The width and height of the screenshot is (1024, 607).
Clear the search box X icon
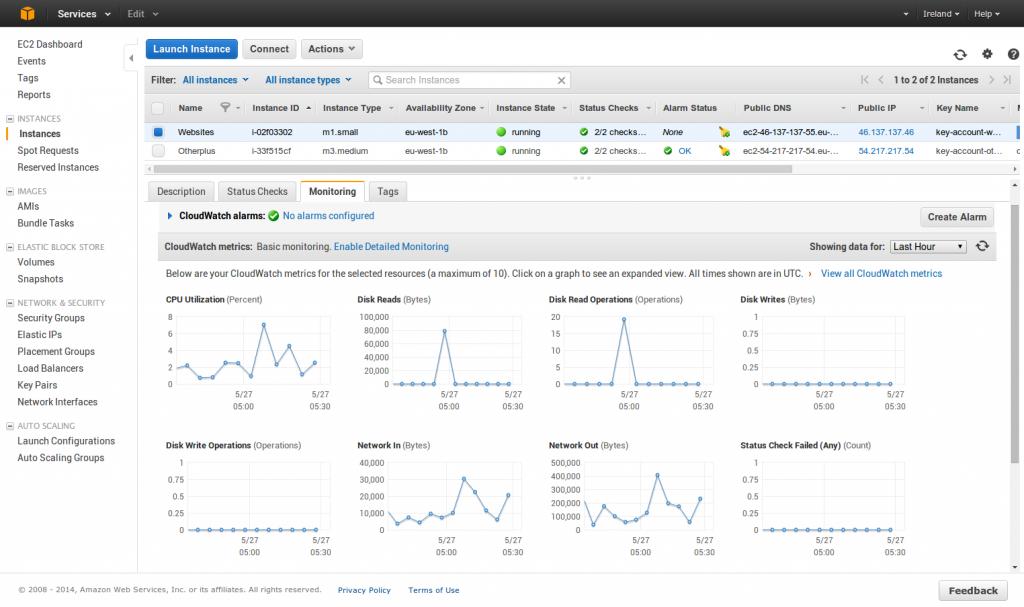tap(561, 80)
